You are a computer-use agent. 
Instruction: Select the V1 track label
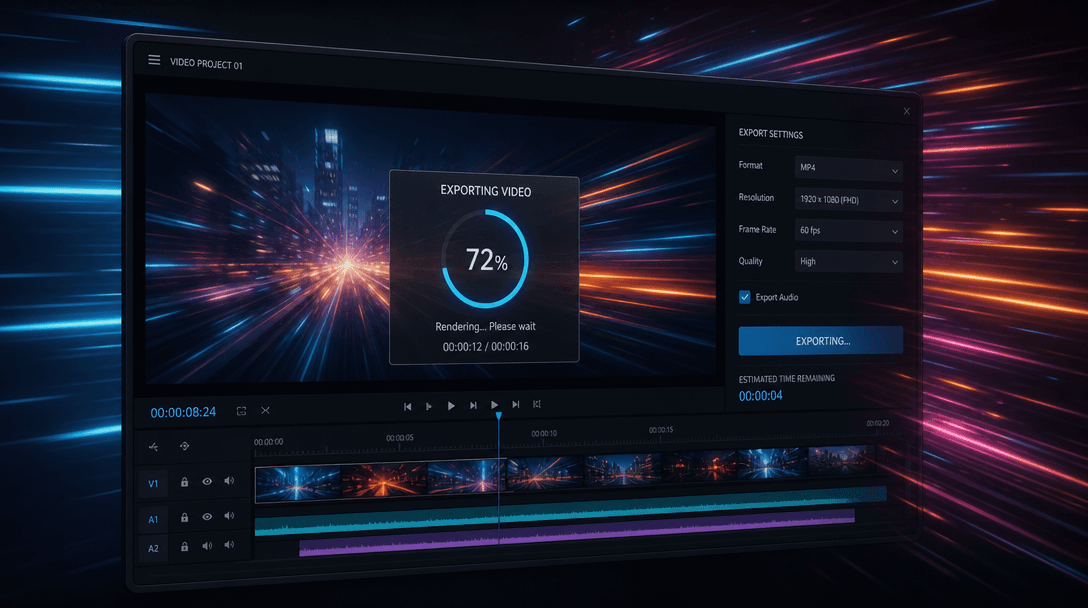click(153, 484)
